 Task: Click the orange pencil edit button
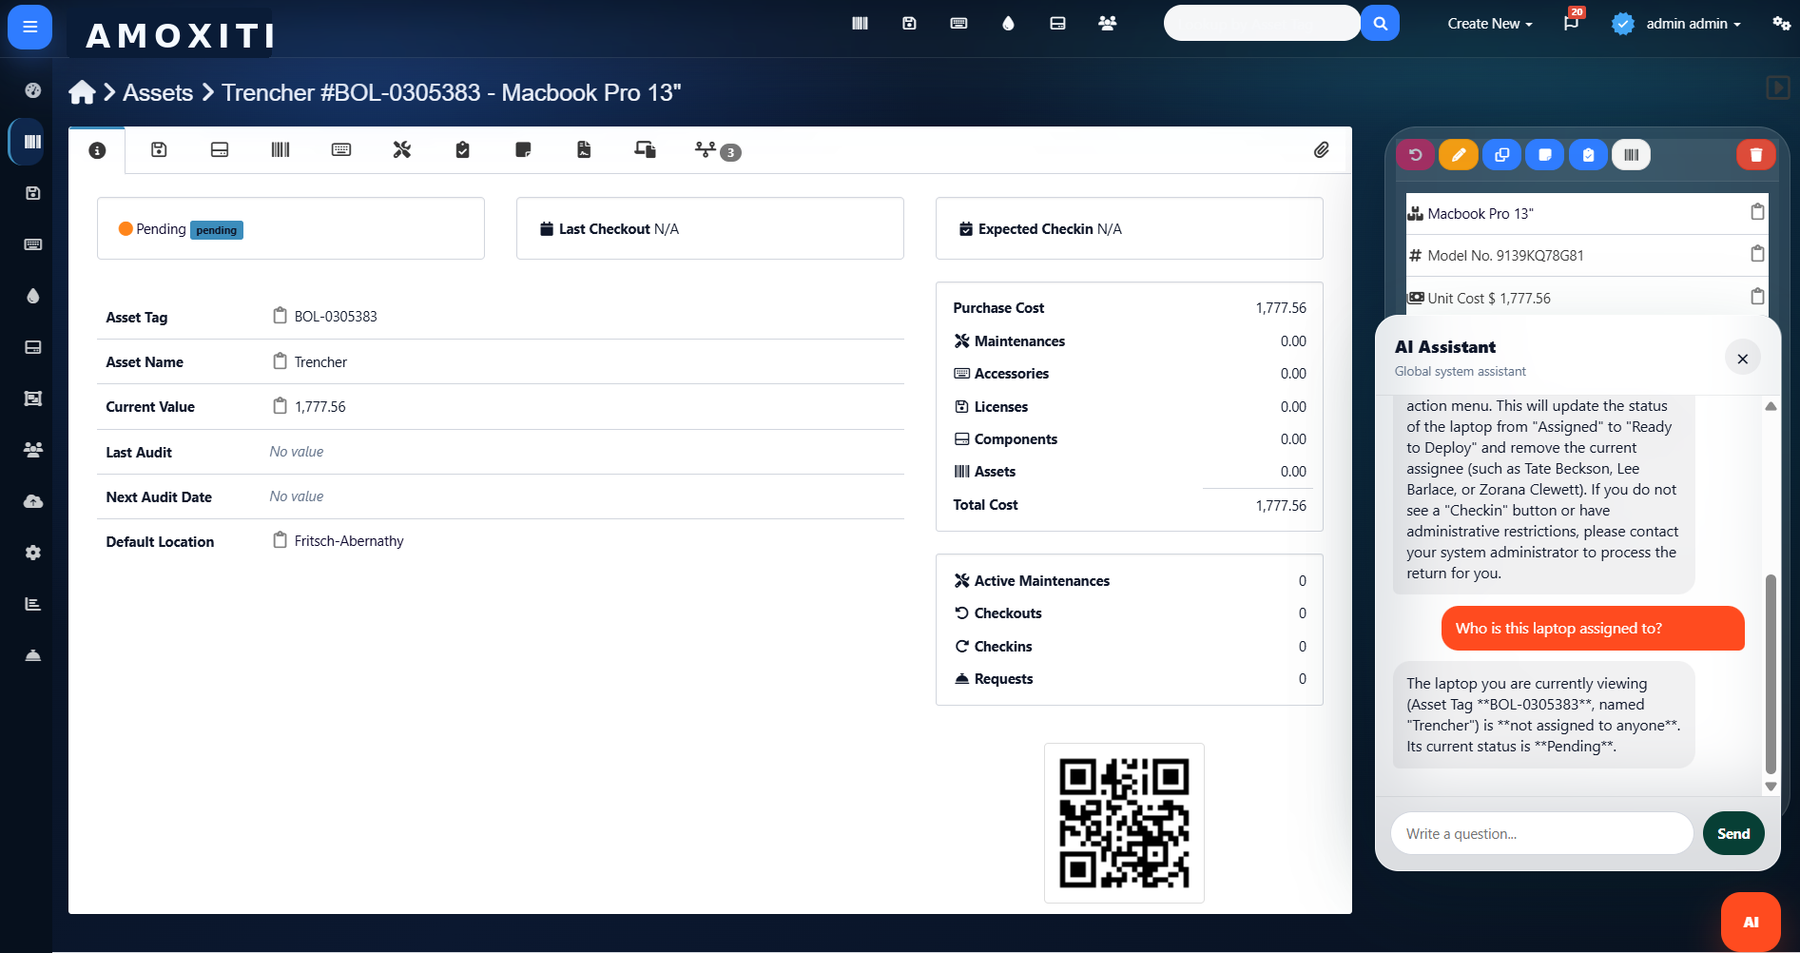coord(1458,155)
